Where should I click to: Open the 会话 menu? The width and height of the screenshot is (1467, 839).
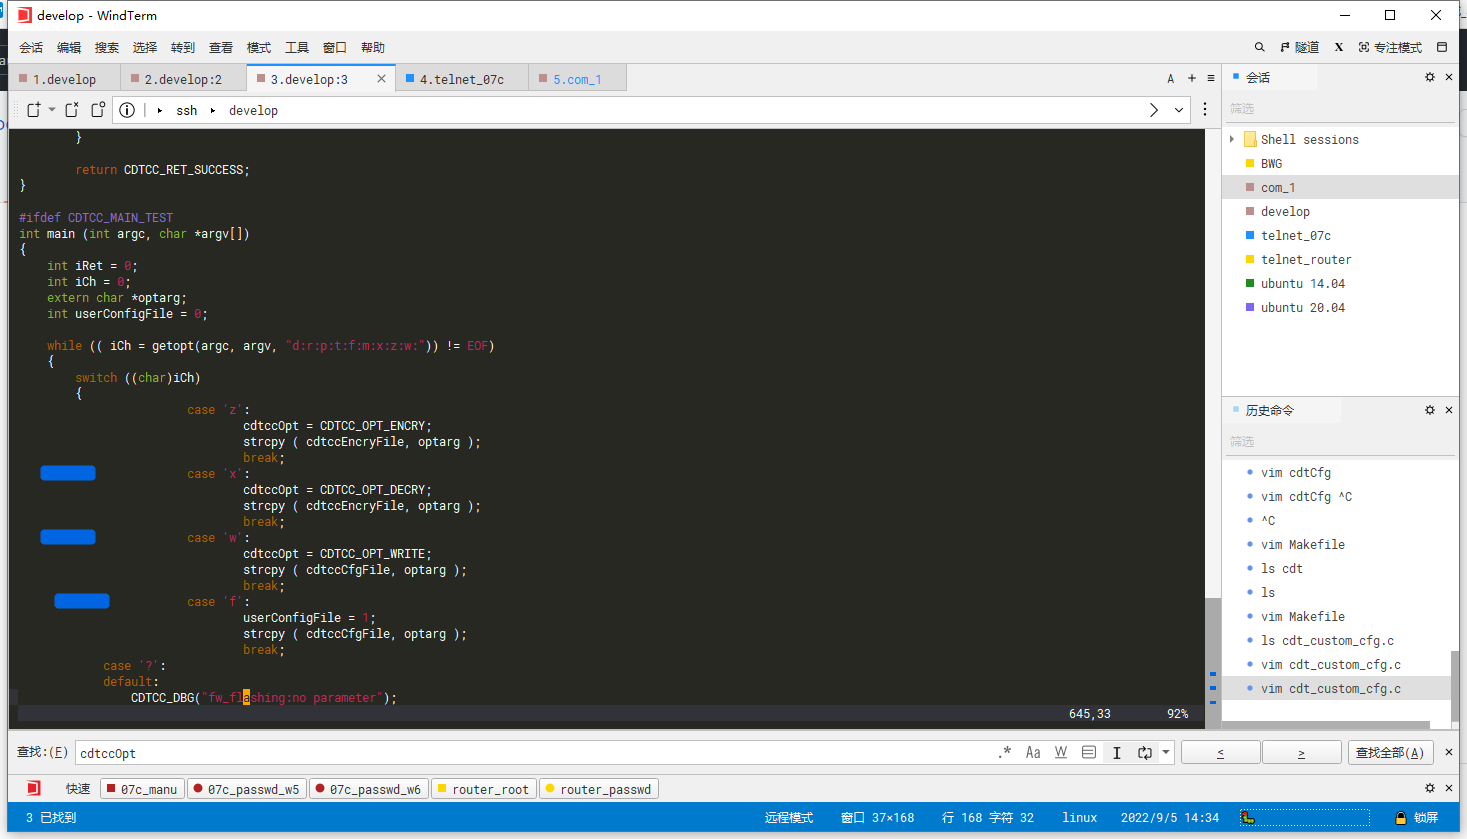tap(31, 47)
